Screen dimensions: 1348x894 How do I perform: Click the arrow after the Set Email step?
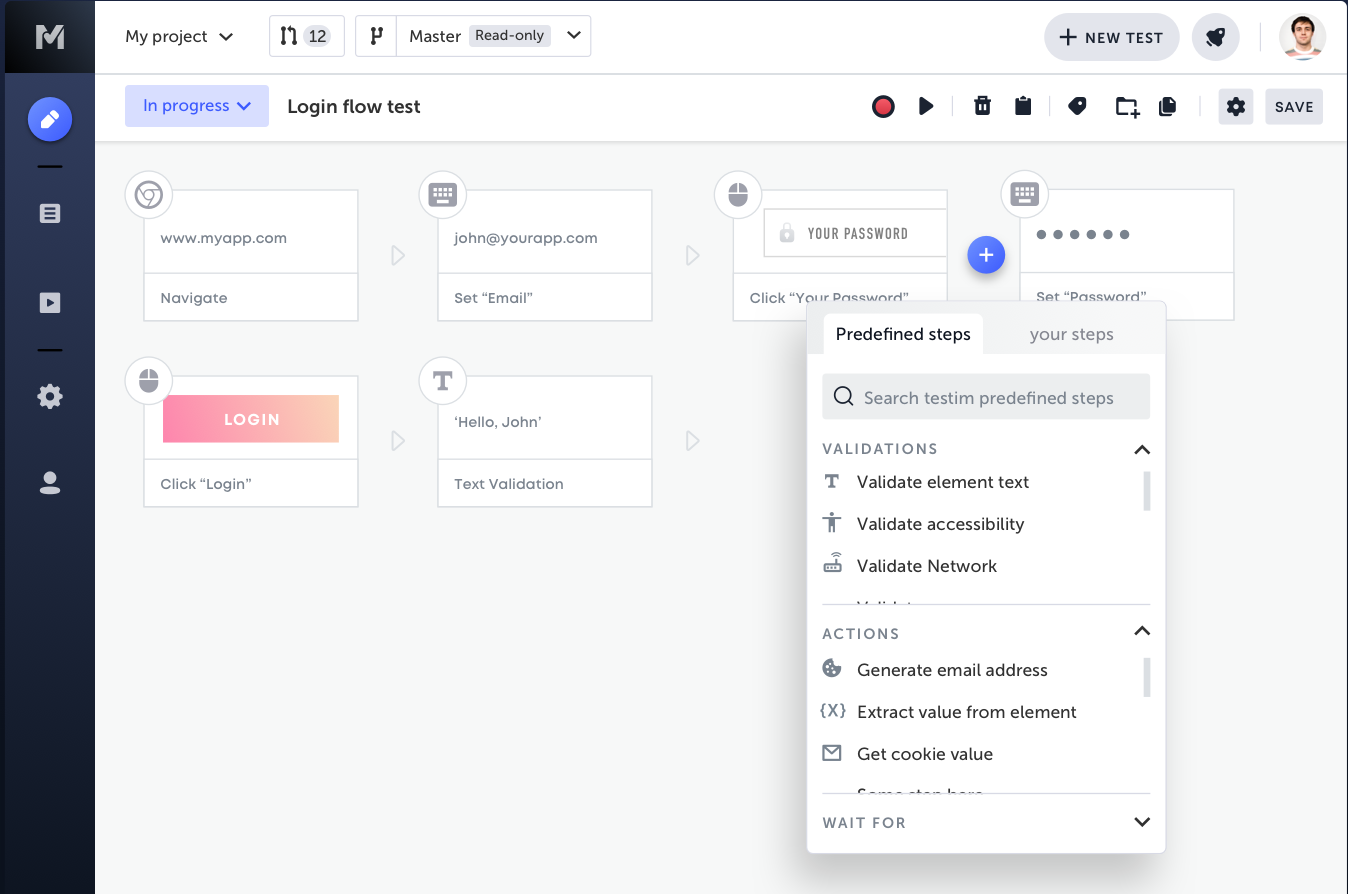click(x=692, y=256)
